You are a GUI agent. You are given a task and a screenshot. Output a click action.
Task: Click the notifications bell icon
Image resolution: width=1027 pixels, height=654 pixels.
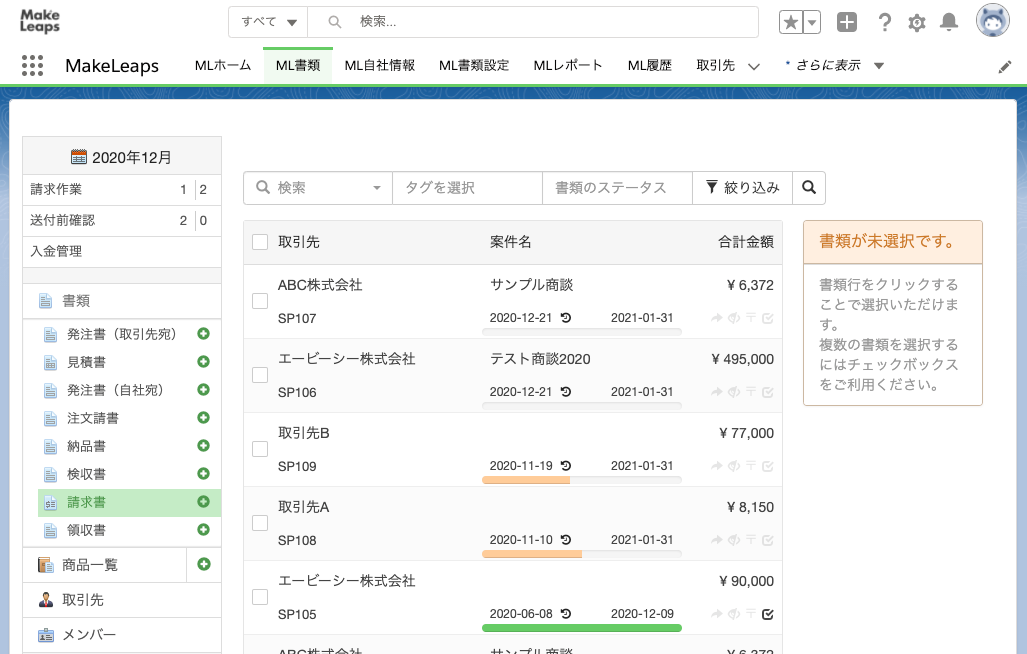(x=949, y=22)
